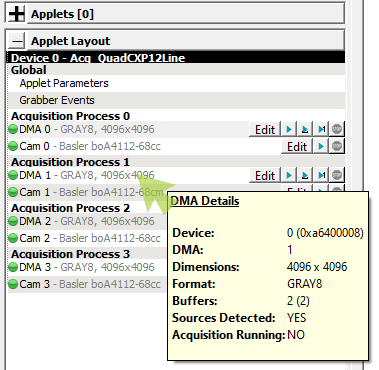Click the DMA Details tooltip title
The height and width of the screenshot is (370, 379).
pos(205,201)
